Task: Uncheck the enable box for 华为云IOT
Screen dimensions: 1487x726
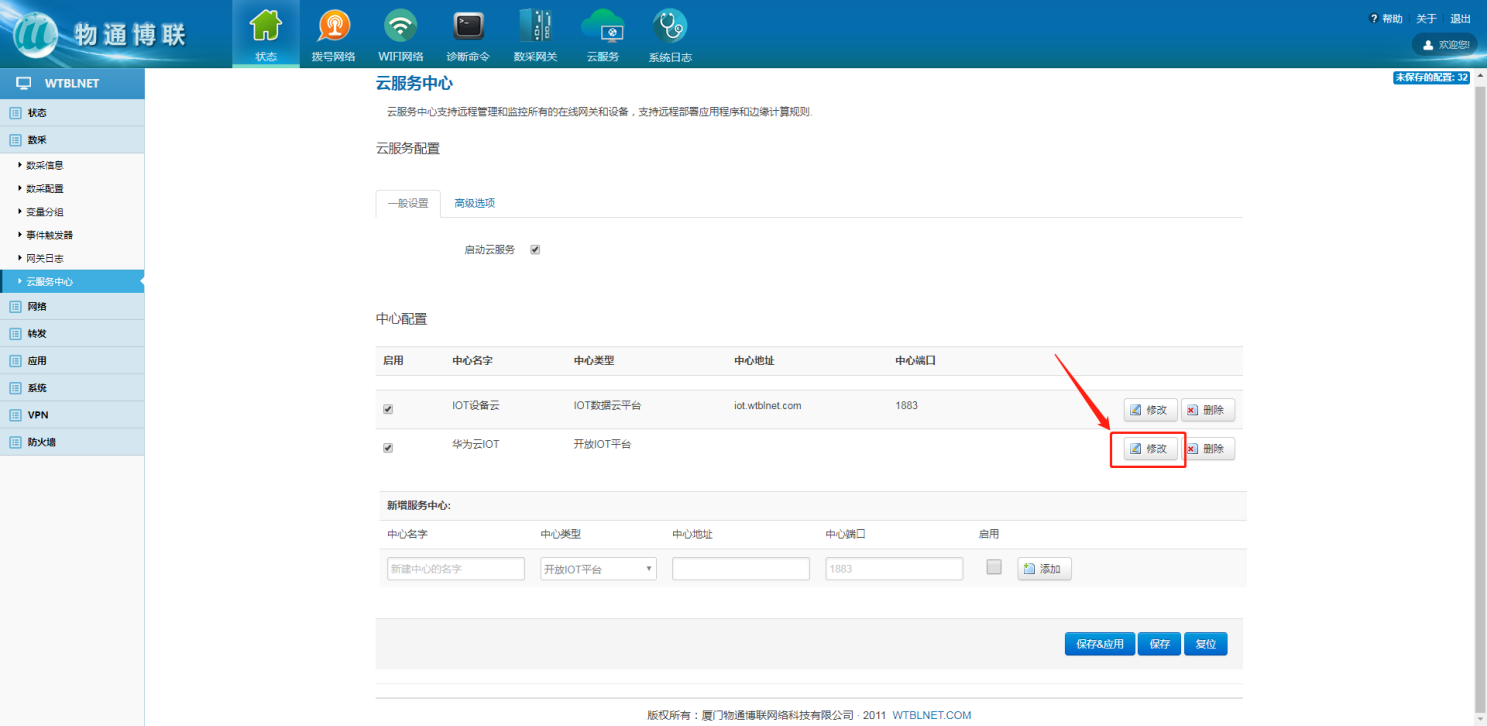Action: pos(388,448)
